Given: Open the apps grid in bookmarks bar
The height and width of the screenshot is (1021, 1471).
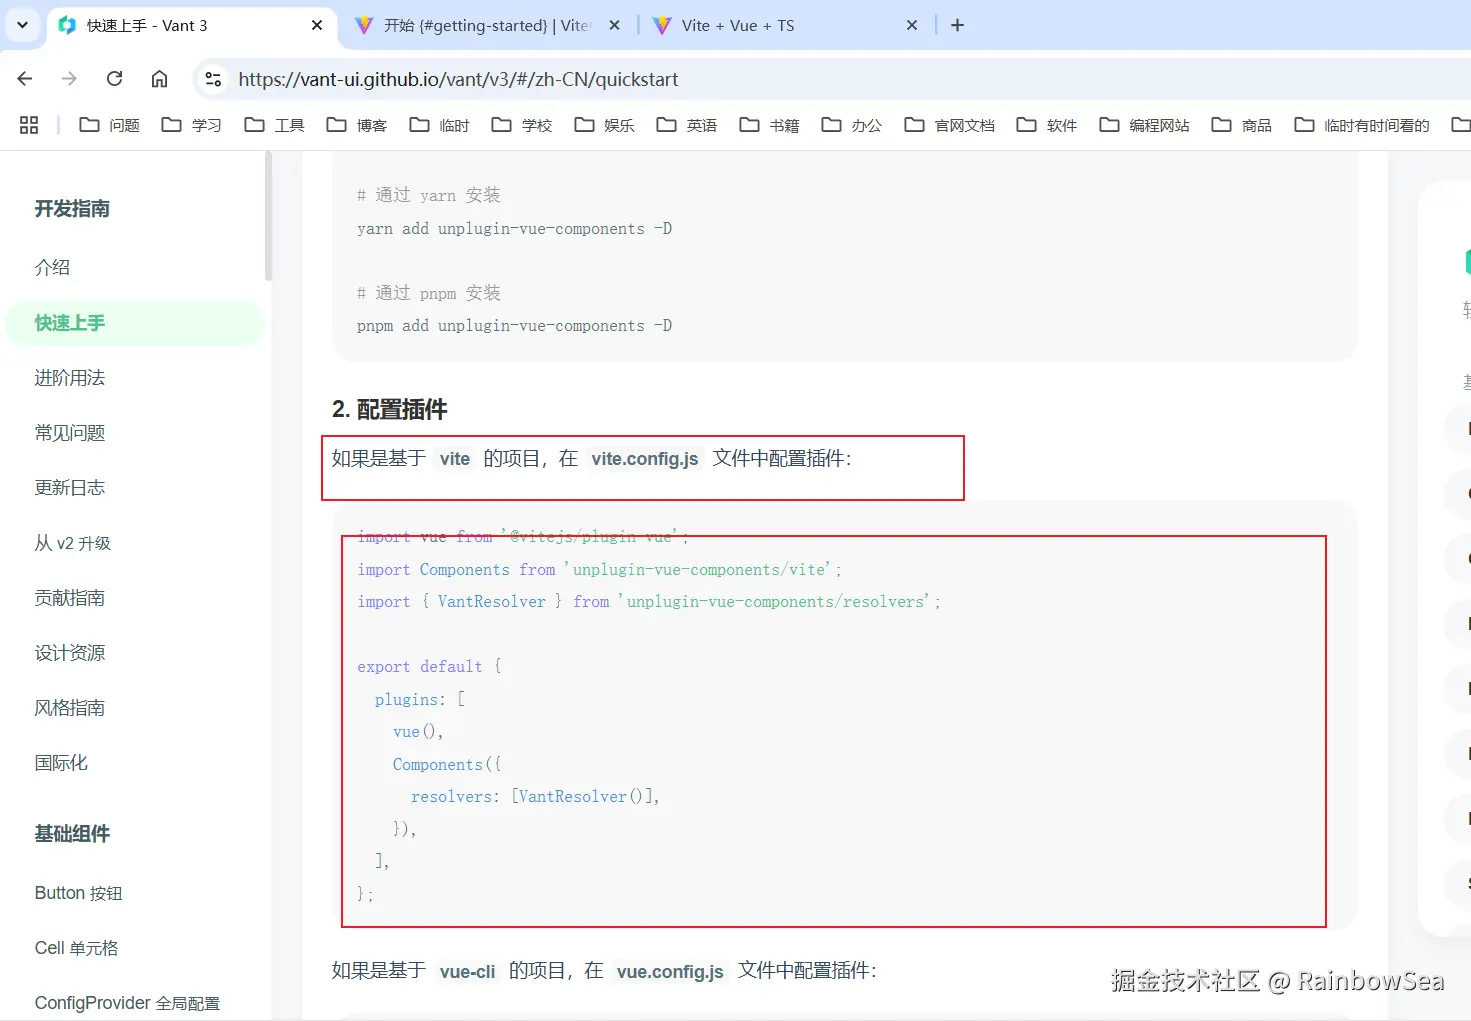Looking at the screenshot, I should pyautogui.click(x=29, y=125).
